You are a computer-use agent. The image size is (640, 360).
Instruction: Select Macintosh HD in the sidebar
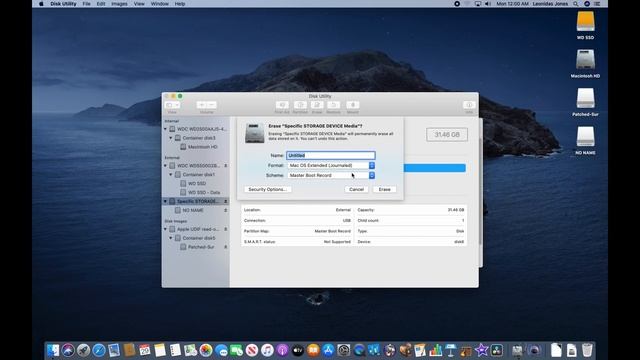point(202,147)
